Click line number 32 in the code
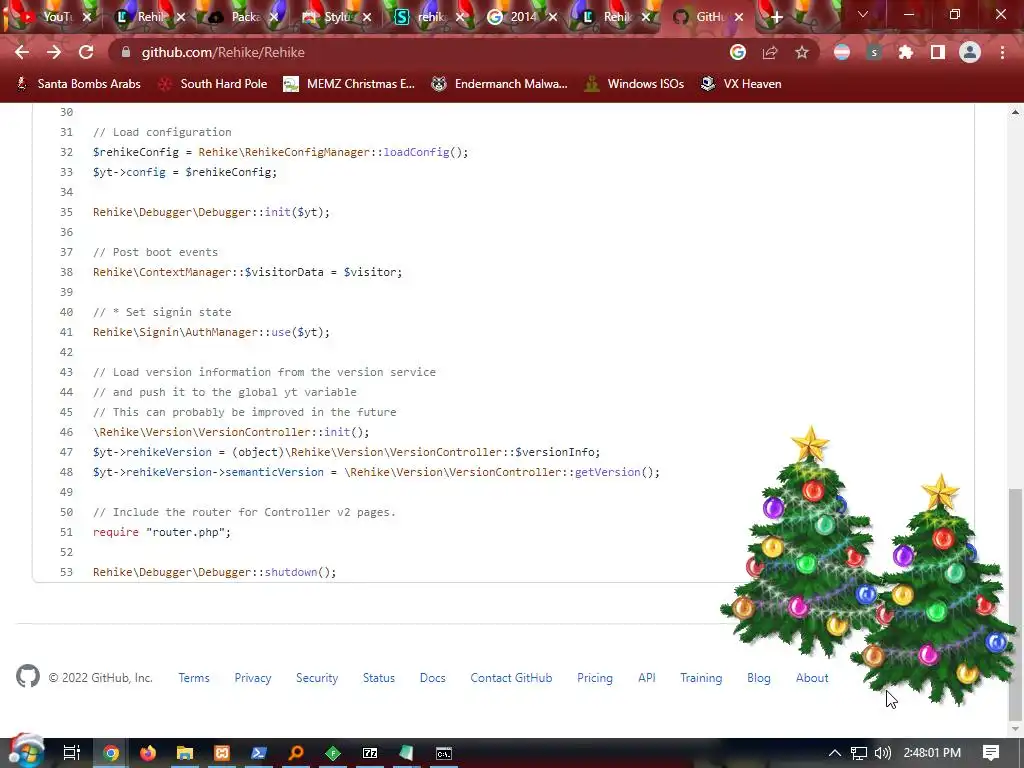 coord(66,152)
